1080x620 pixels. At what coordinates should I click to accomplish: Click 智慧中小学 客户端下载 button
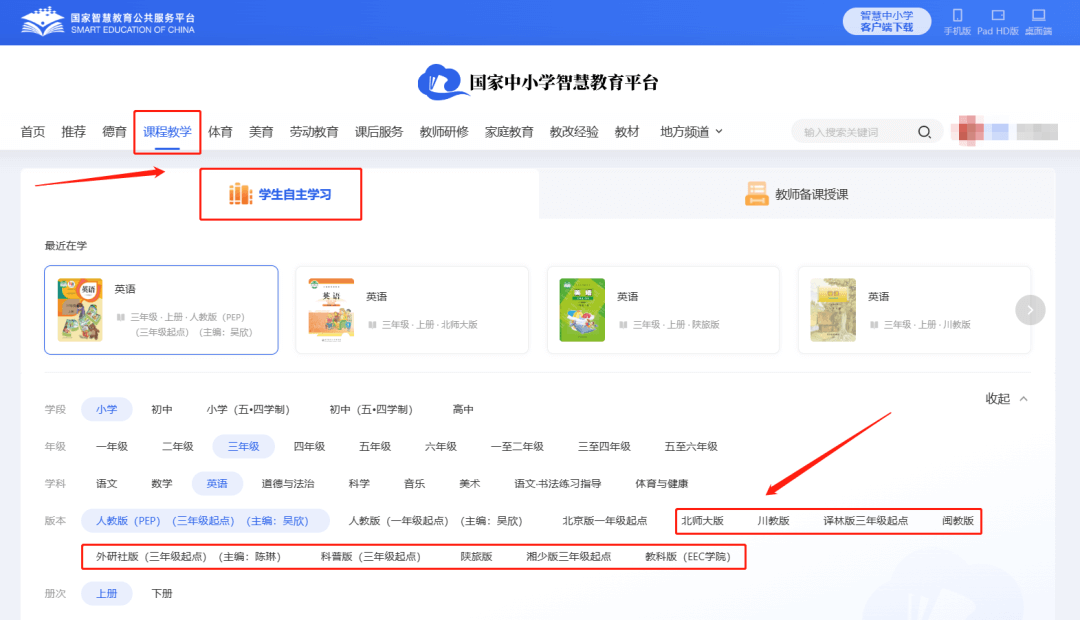click(887, 21)
